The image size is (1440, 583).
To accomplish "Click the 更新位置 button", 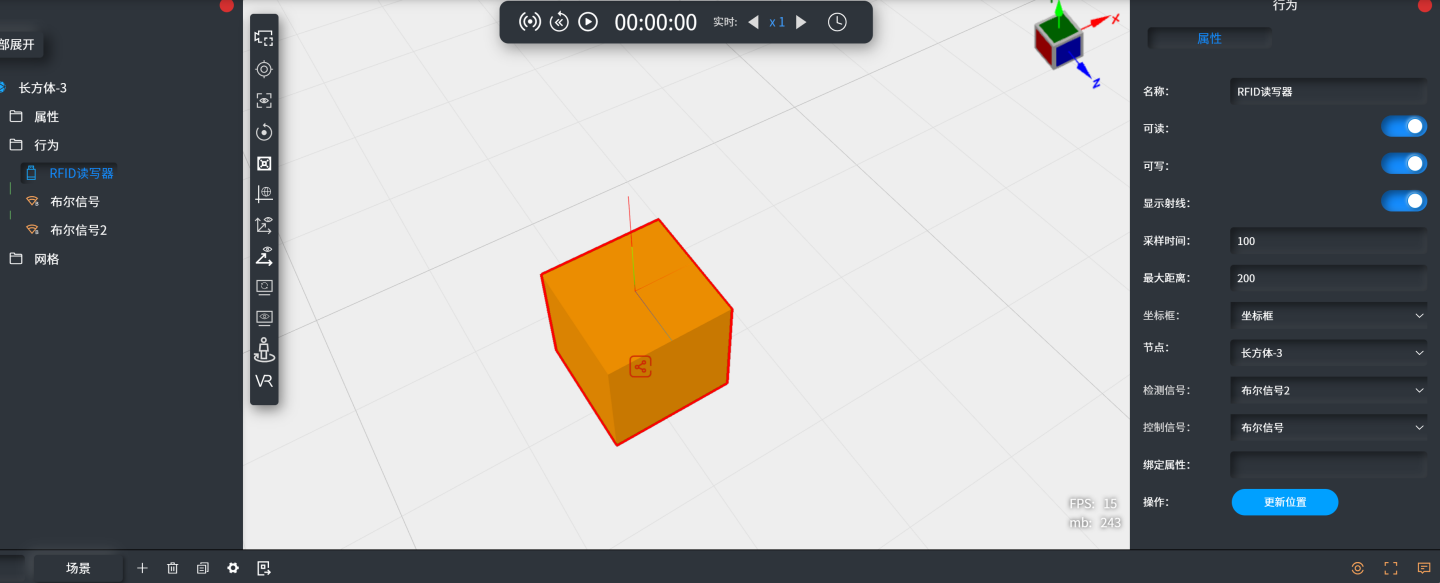I will pyautogui.click(x=1285, y=502).
